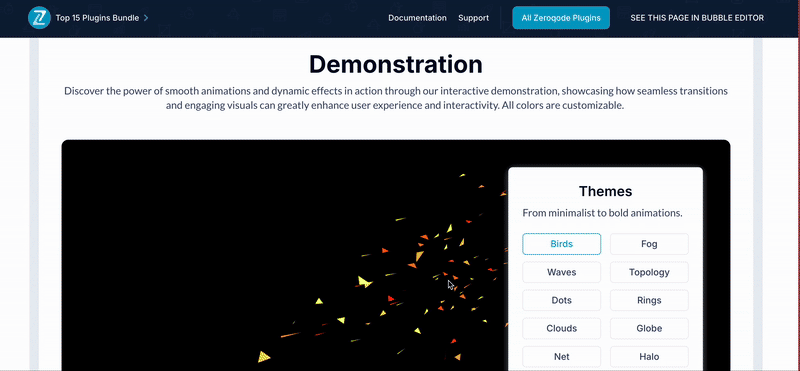Select the Halo theme
Screen dimensions: 800x371
(x=649, y=356)
